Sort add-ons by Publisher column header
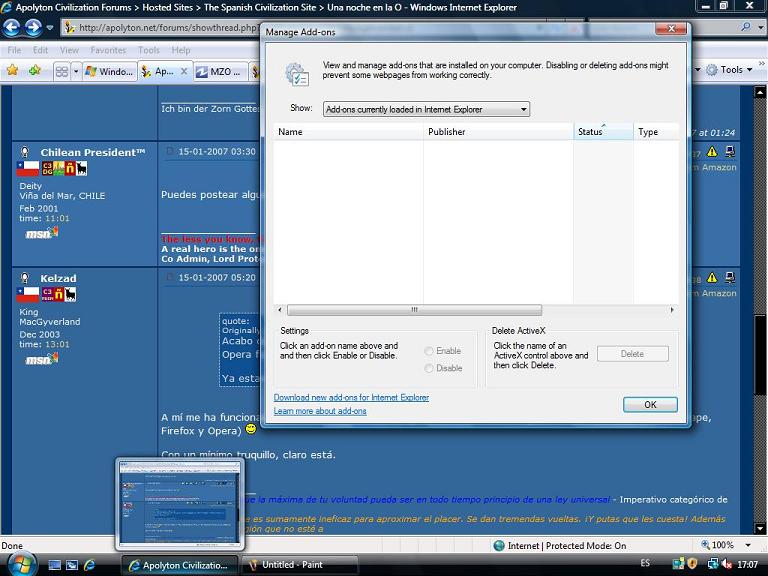 447,132
